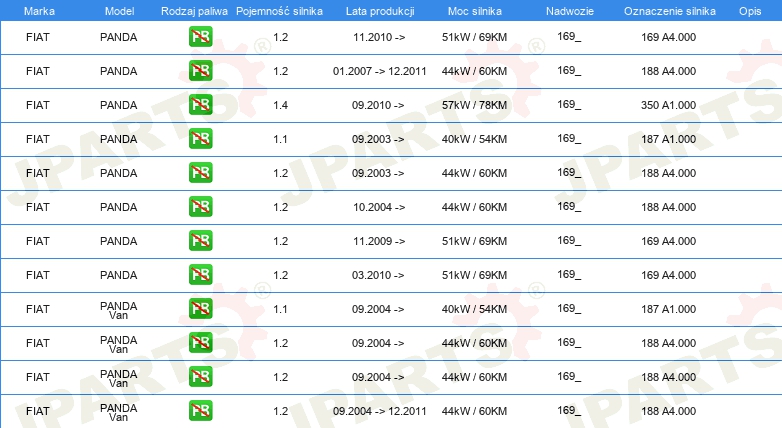The image size is (782, 428).
Task: Click the engine code 350 A1.000
Action: point(668,105)
